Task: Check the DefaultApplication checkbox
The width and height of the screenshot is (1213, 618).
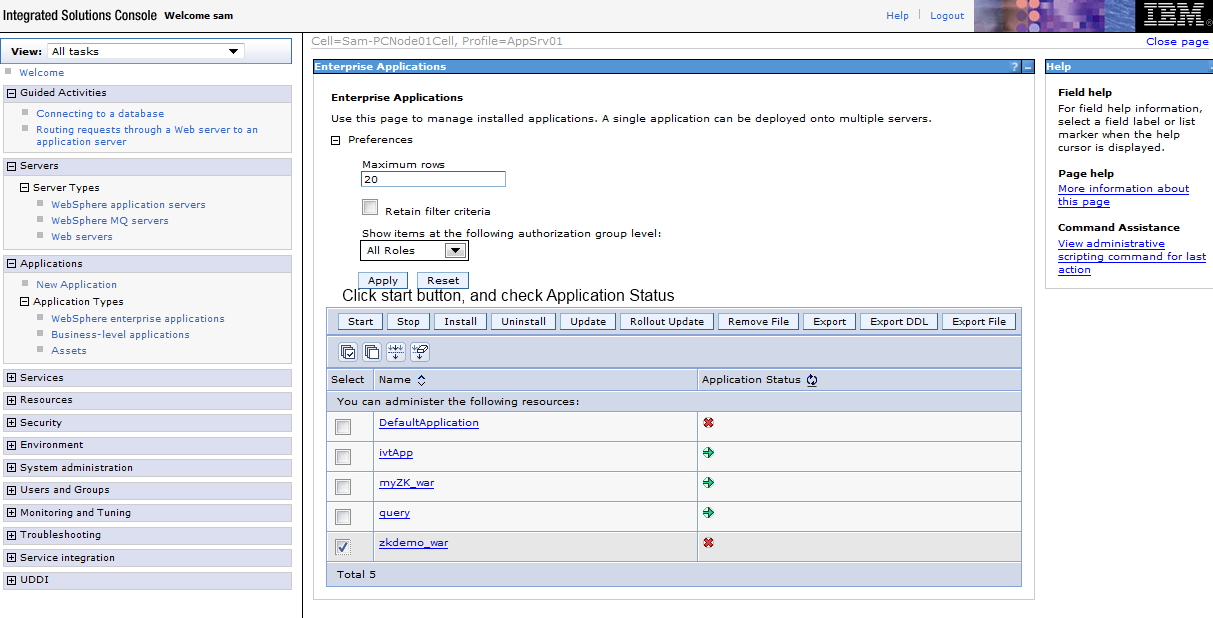Action: tap(343, 427)
